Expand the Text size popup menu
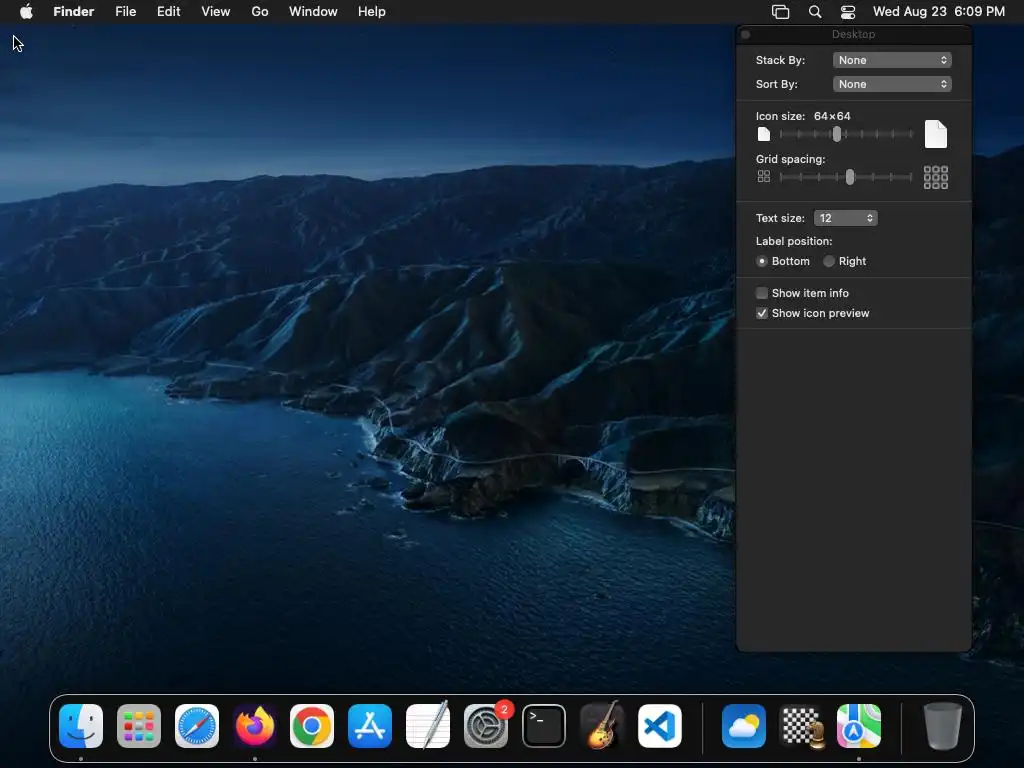The width and height of the screenshot is (1024, 768). pyautogui.click(x=845, y=218)
